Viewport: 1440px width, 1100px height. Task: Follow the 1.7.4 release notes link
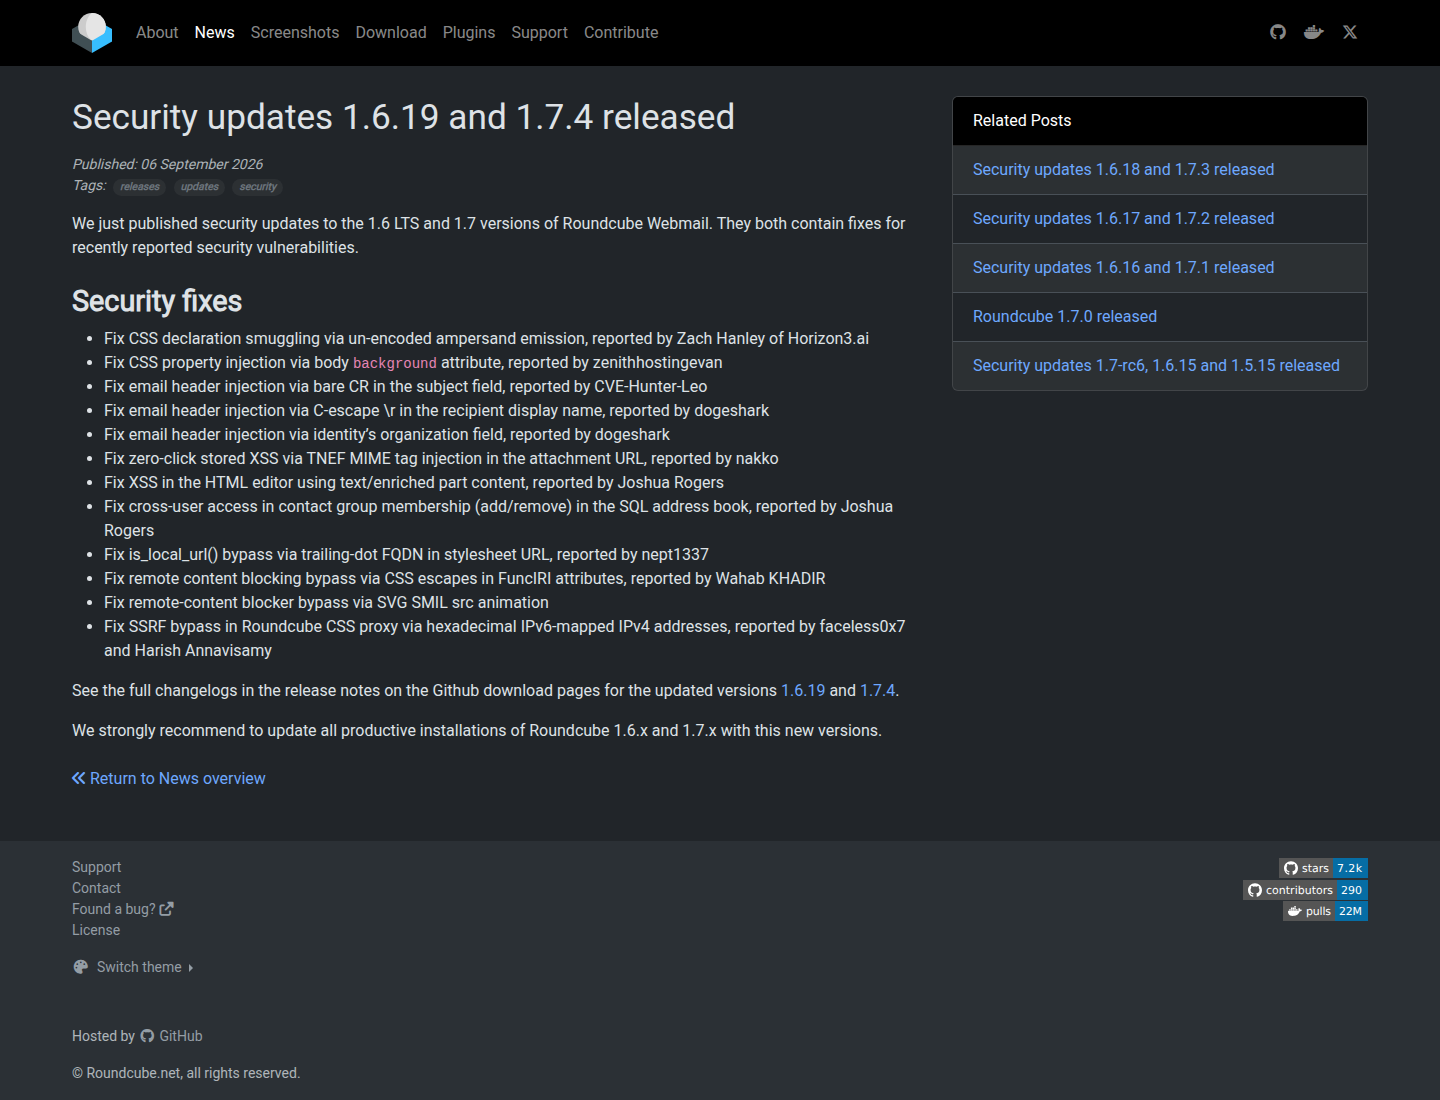878,690
